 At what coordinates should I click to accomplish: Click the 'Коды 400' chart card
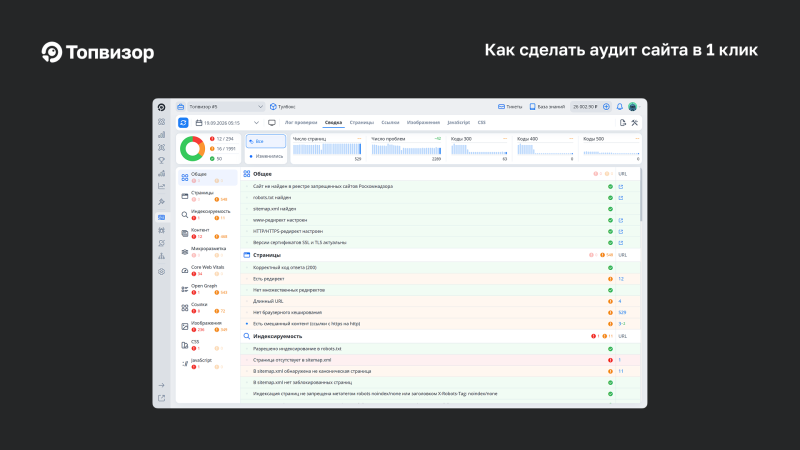545,149
